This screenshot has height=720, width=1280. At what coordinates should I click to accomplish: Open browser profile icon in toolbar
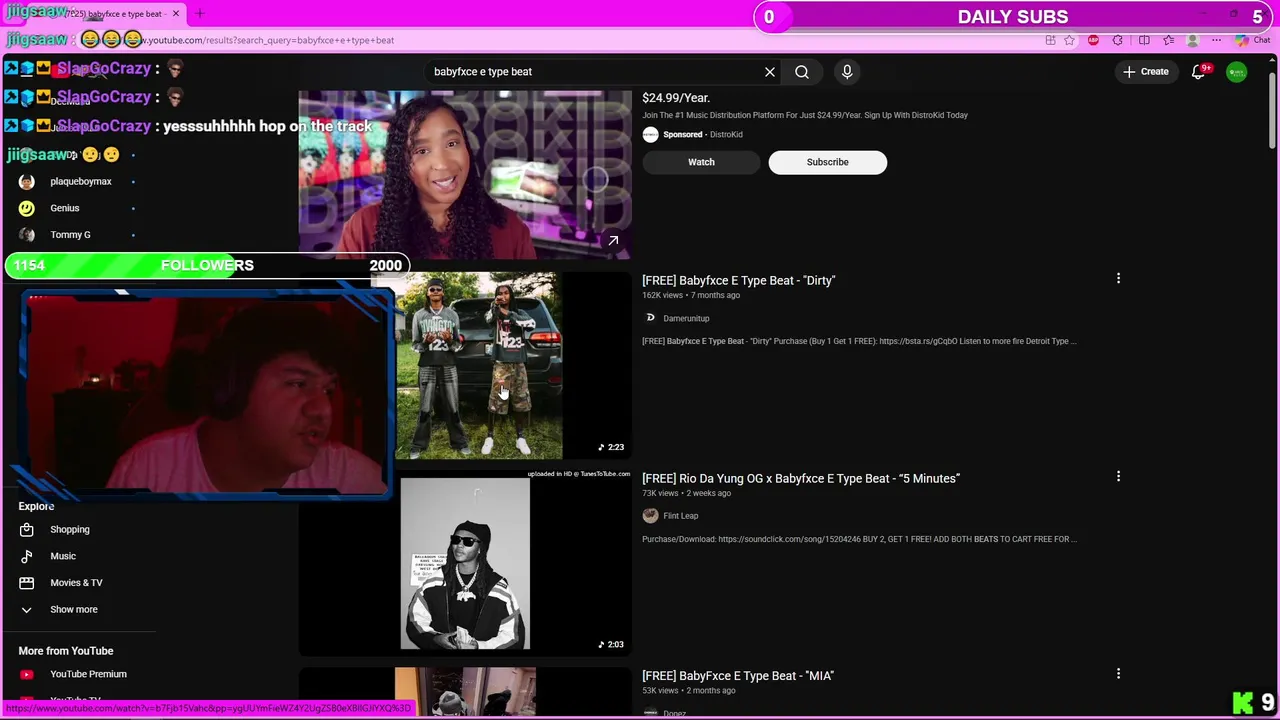click(x=1192, y=40)
